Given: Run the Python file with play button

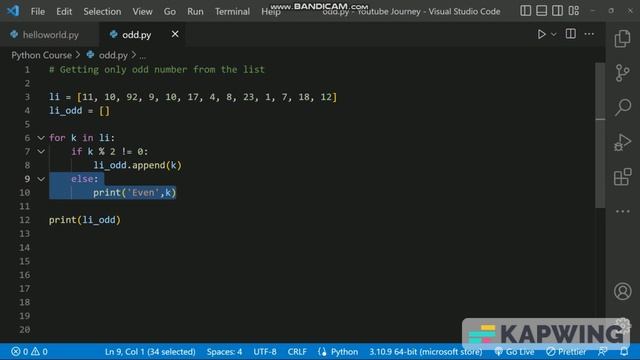Looking at the screenshot, I should point(541,34).
